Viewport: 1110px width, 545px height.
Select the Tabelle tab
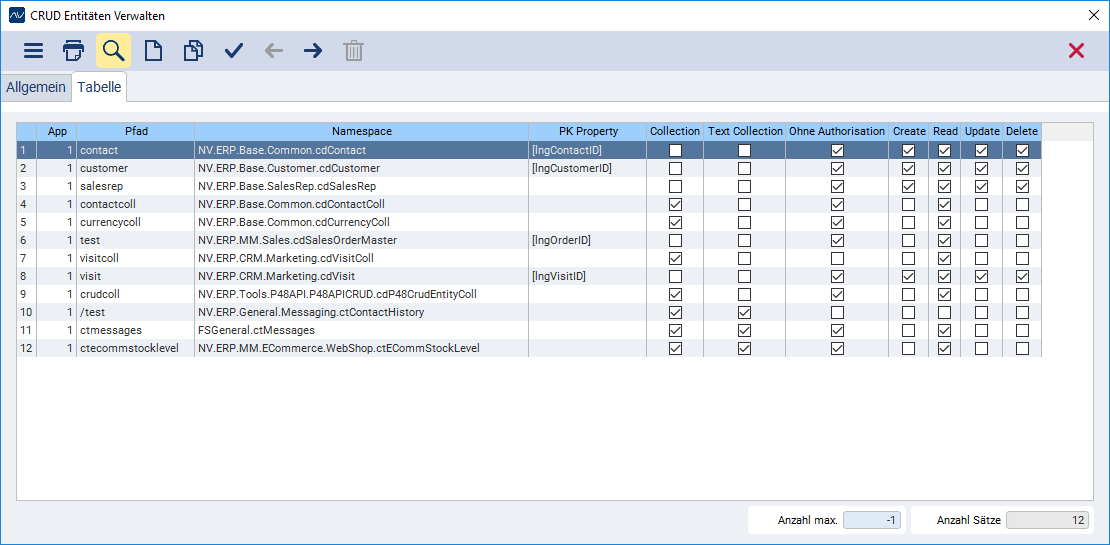point(99,88)
